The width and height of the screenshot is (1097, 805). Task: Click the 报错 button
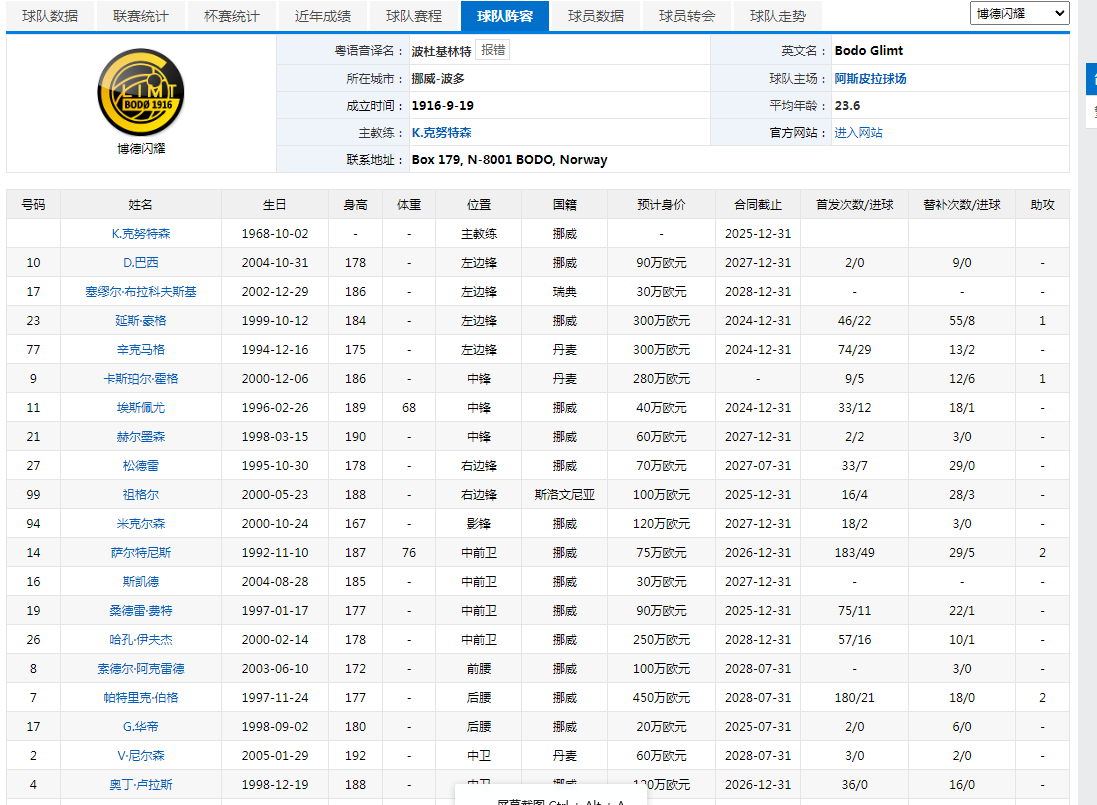pyautogui.click(x=493, y=50)
